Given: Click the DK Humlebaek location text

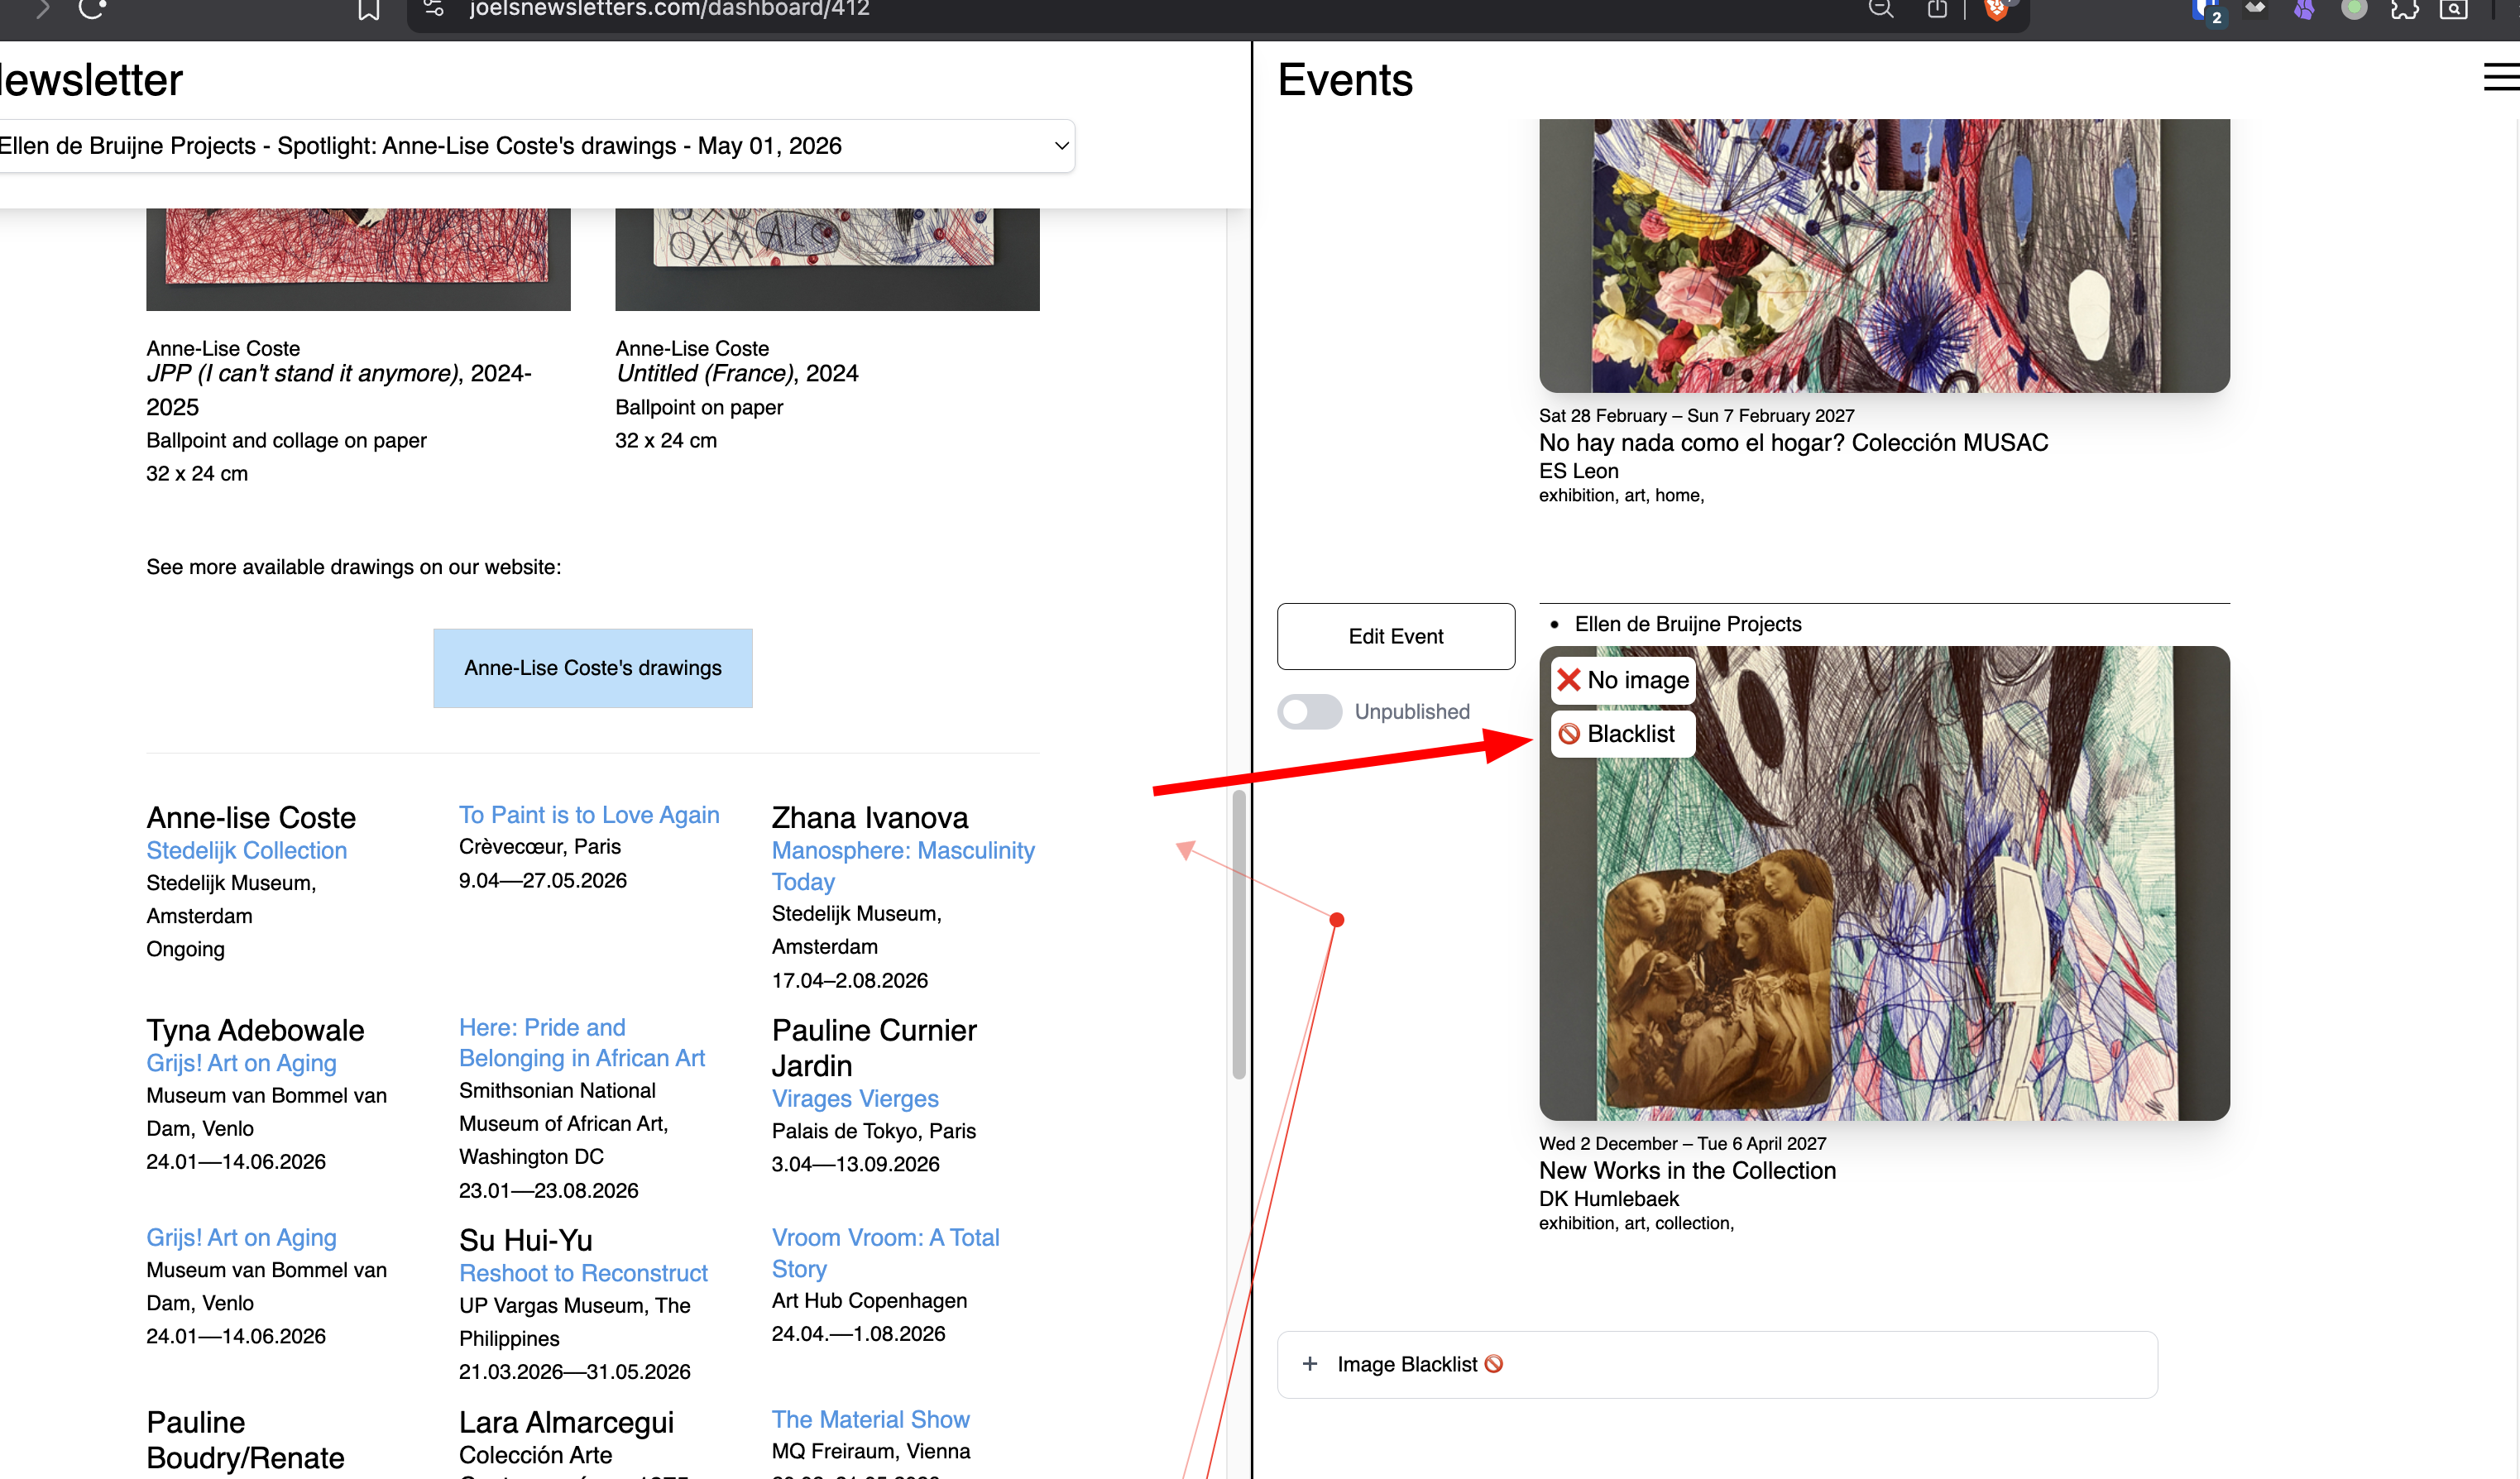Looking at the screenshot, I should pyautogui.click(x=1609, y=1199).
